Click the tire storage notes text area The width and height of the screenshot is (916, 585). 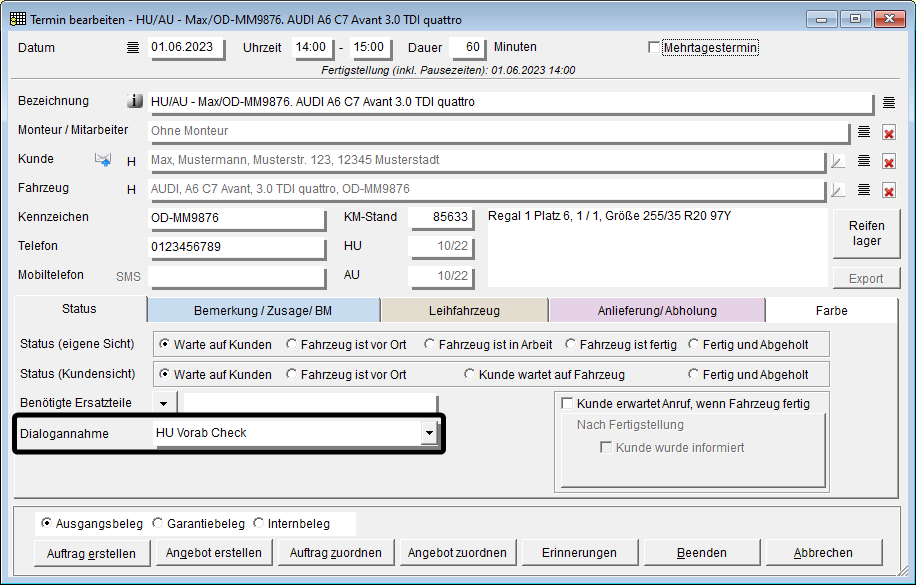tap(657, 247)
